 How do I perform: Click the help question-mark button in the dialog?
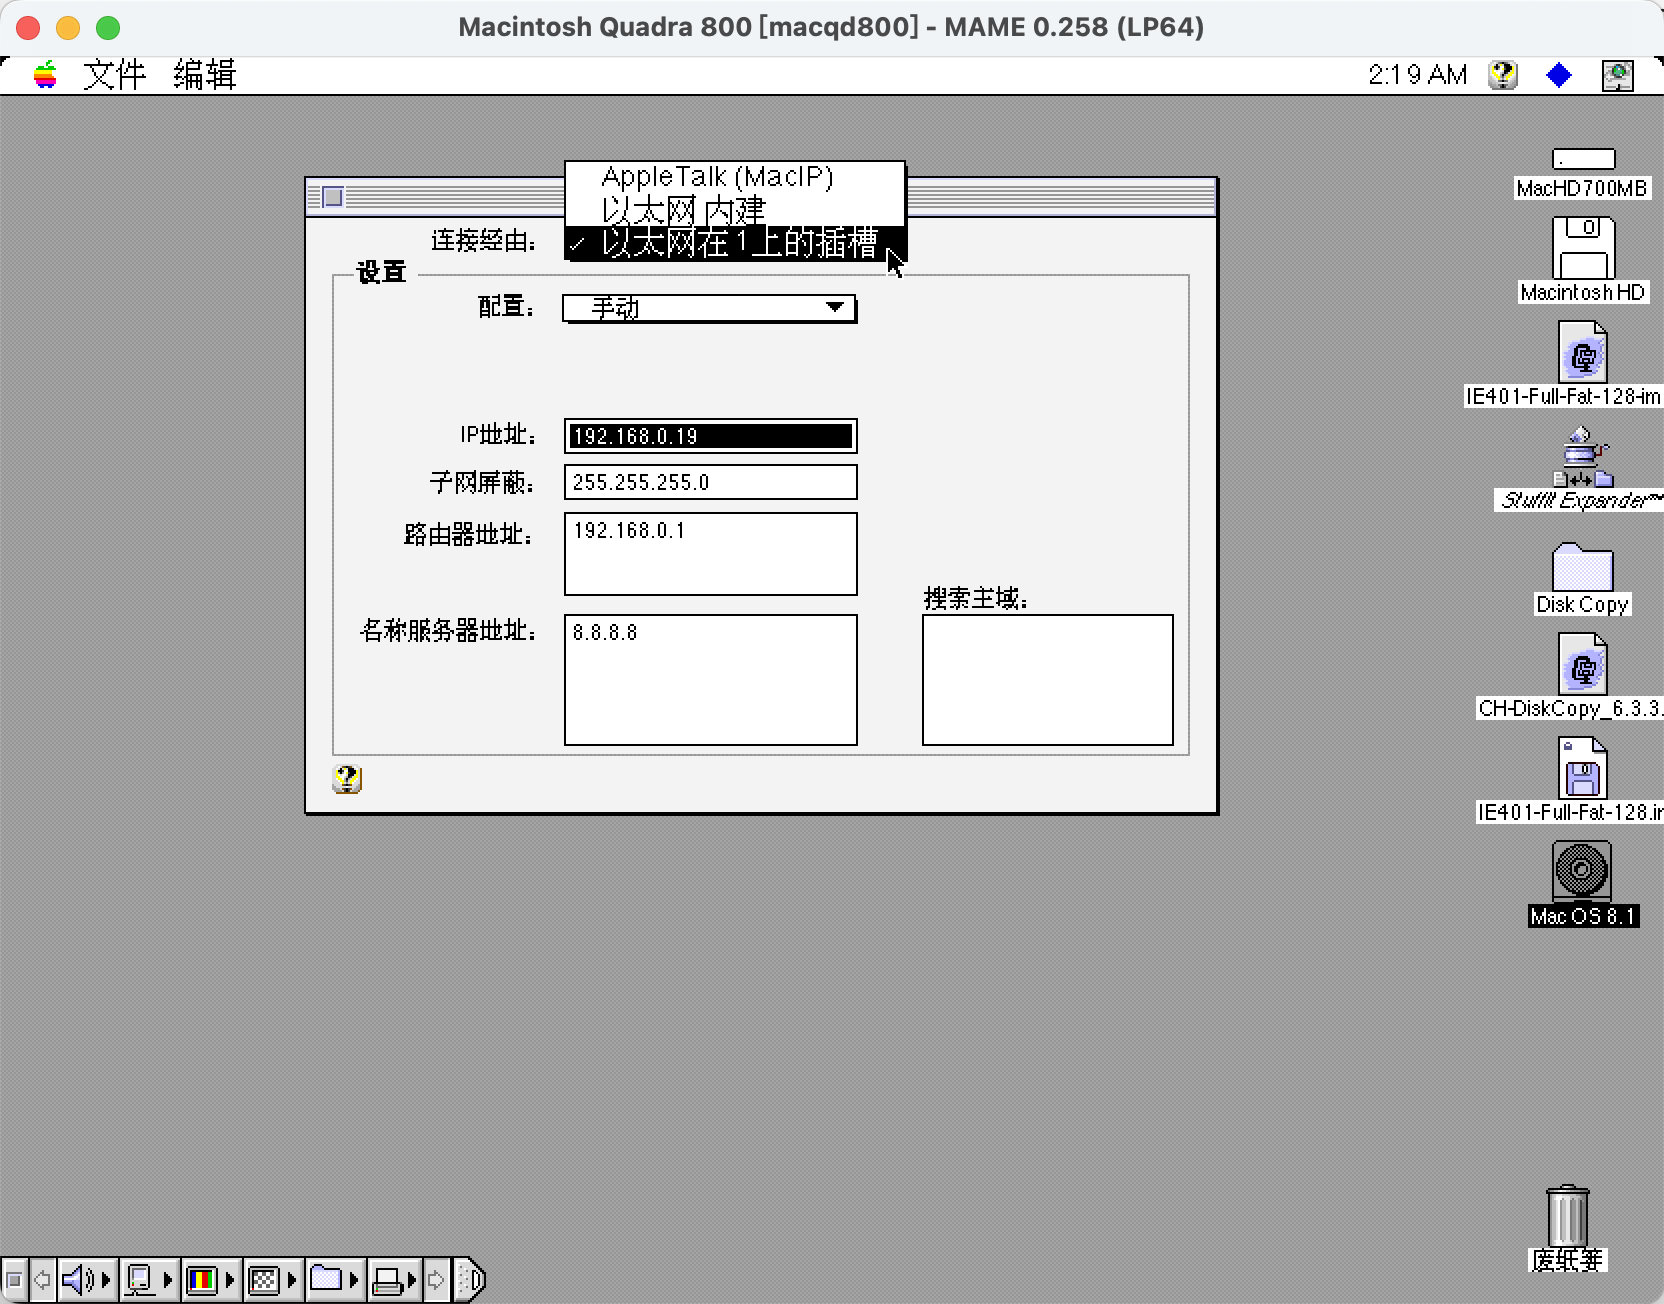tap(346, 780)
